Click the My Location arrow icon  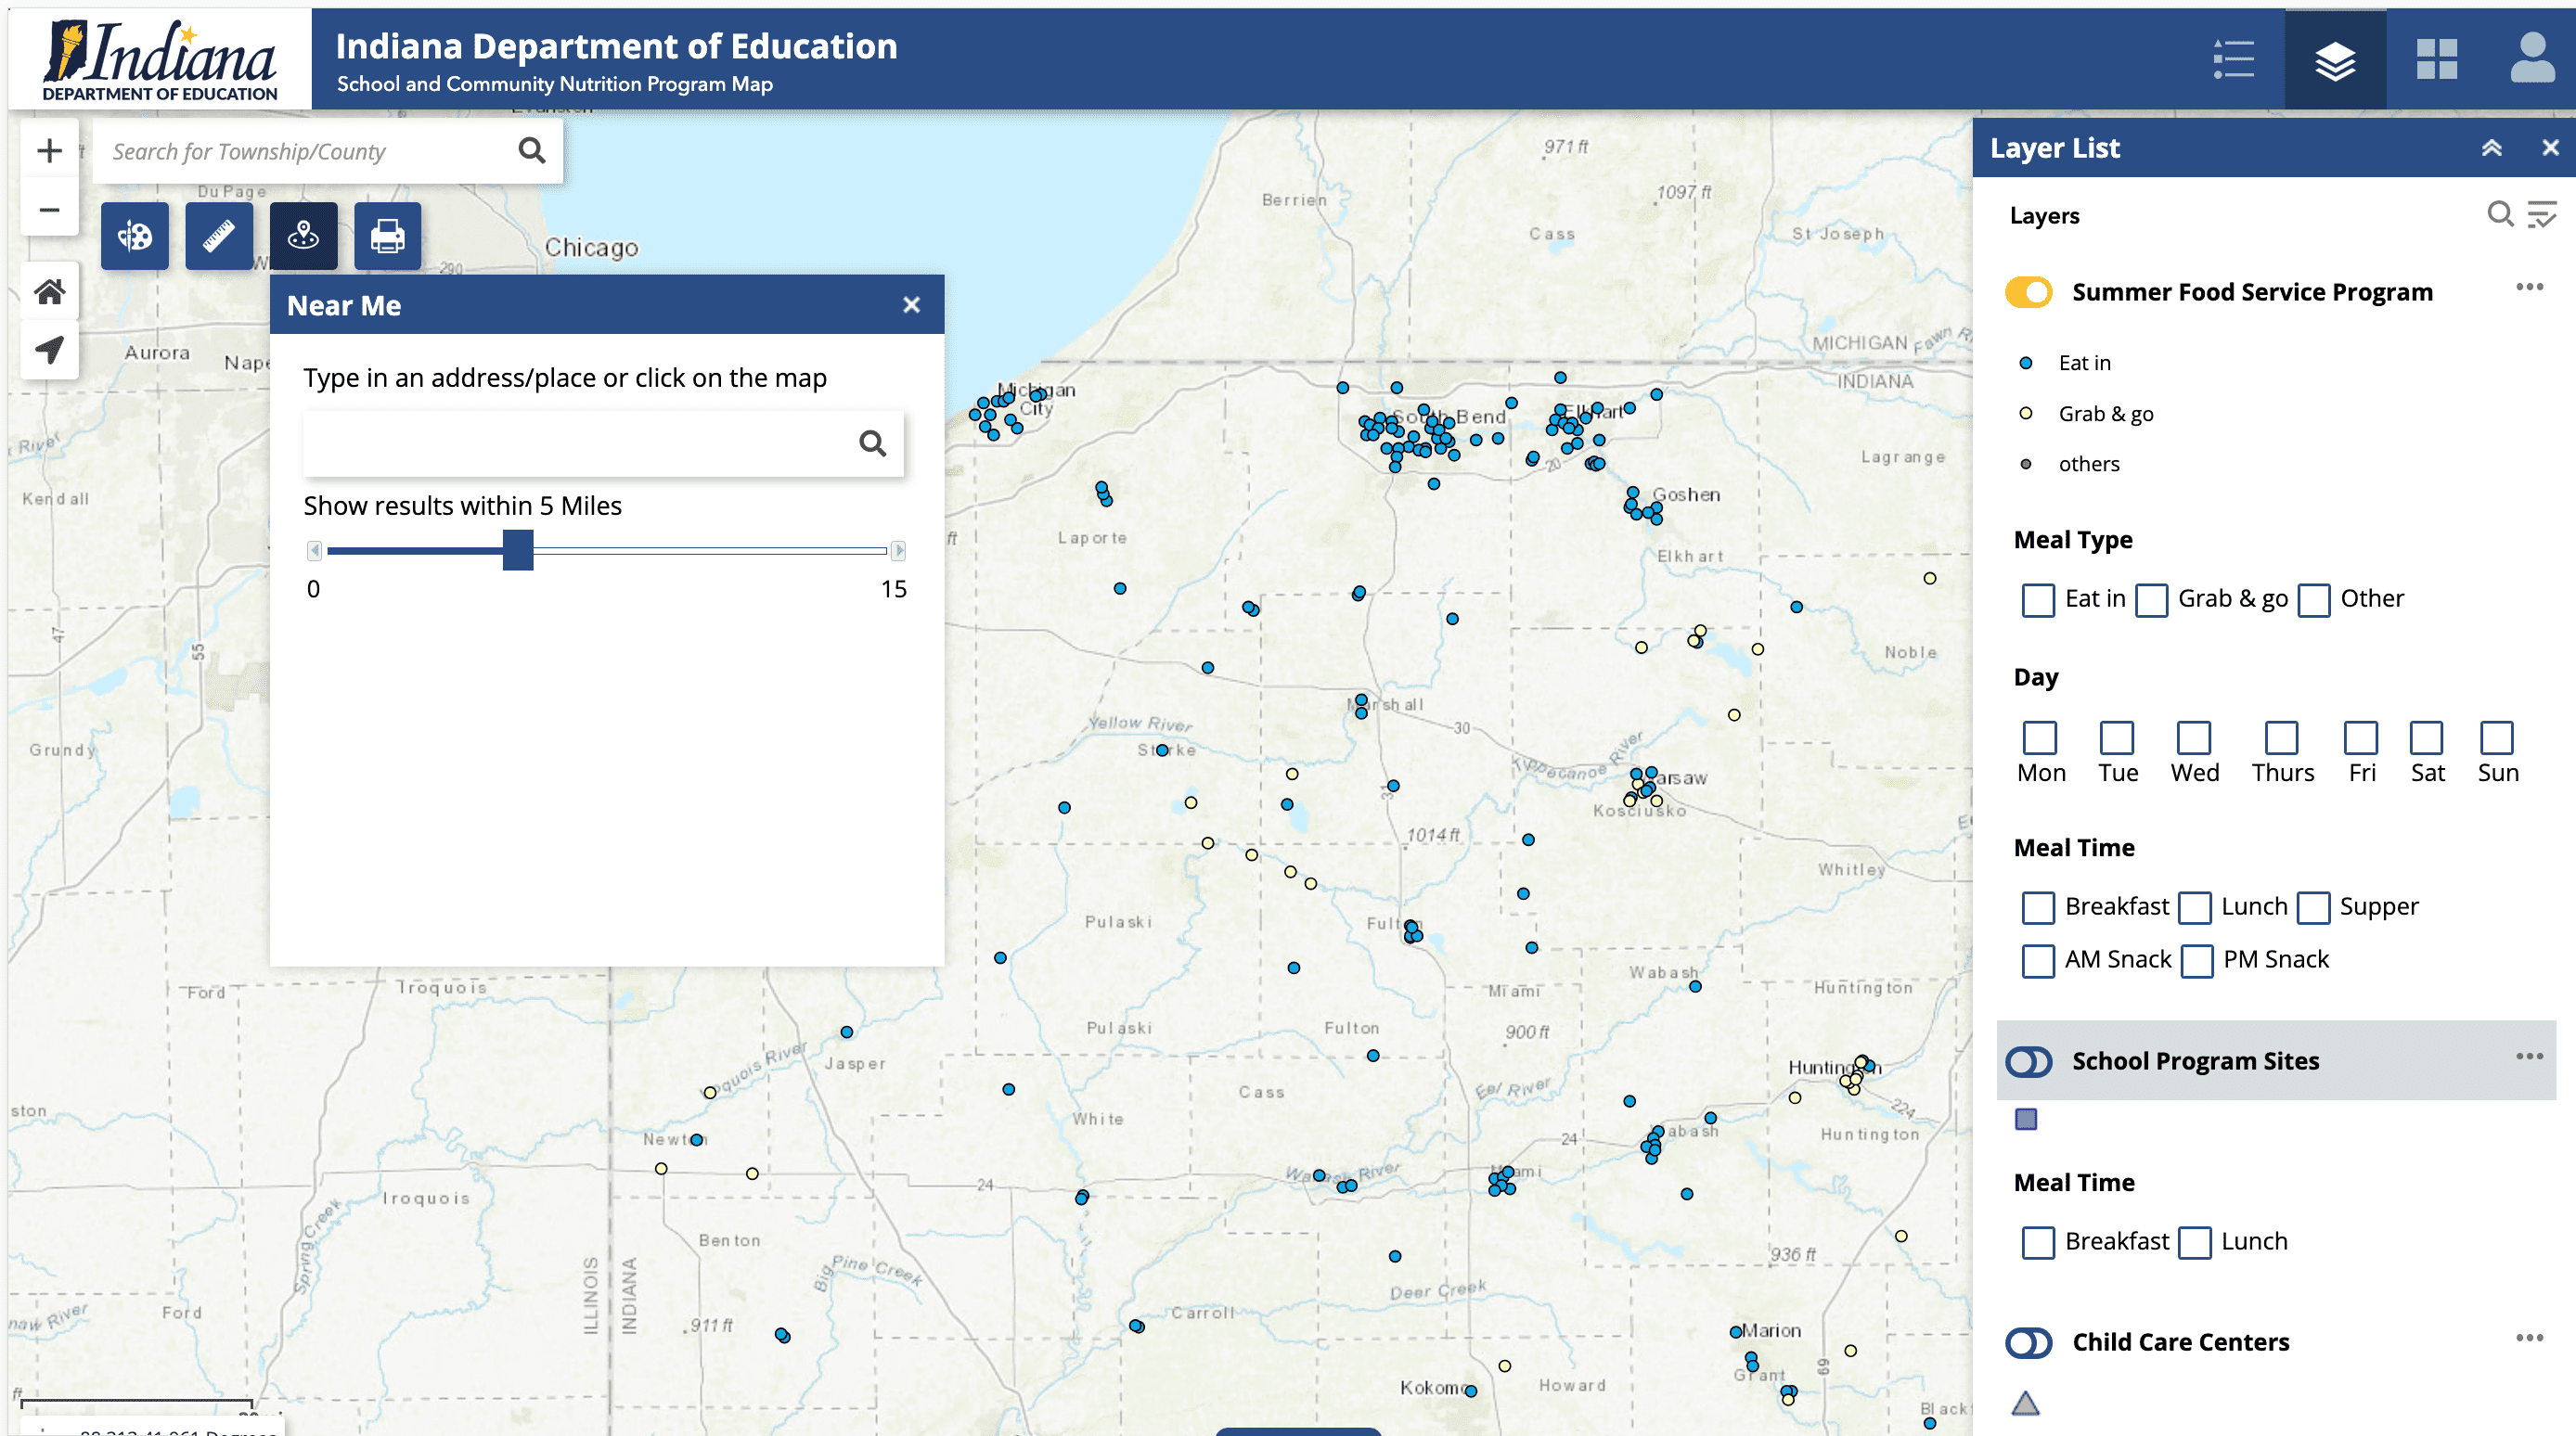(x=49, y=350)
